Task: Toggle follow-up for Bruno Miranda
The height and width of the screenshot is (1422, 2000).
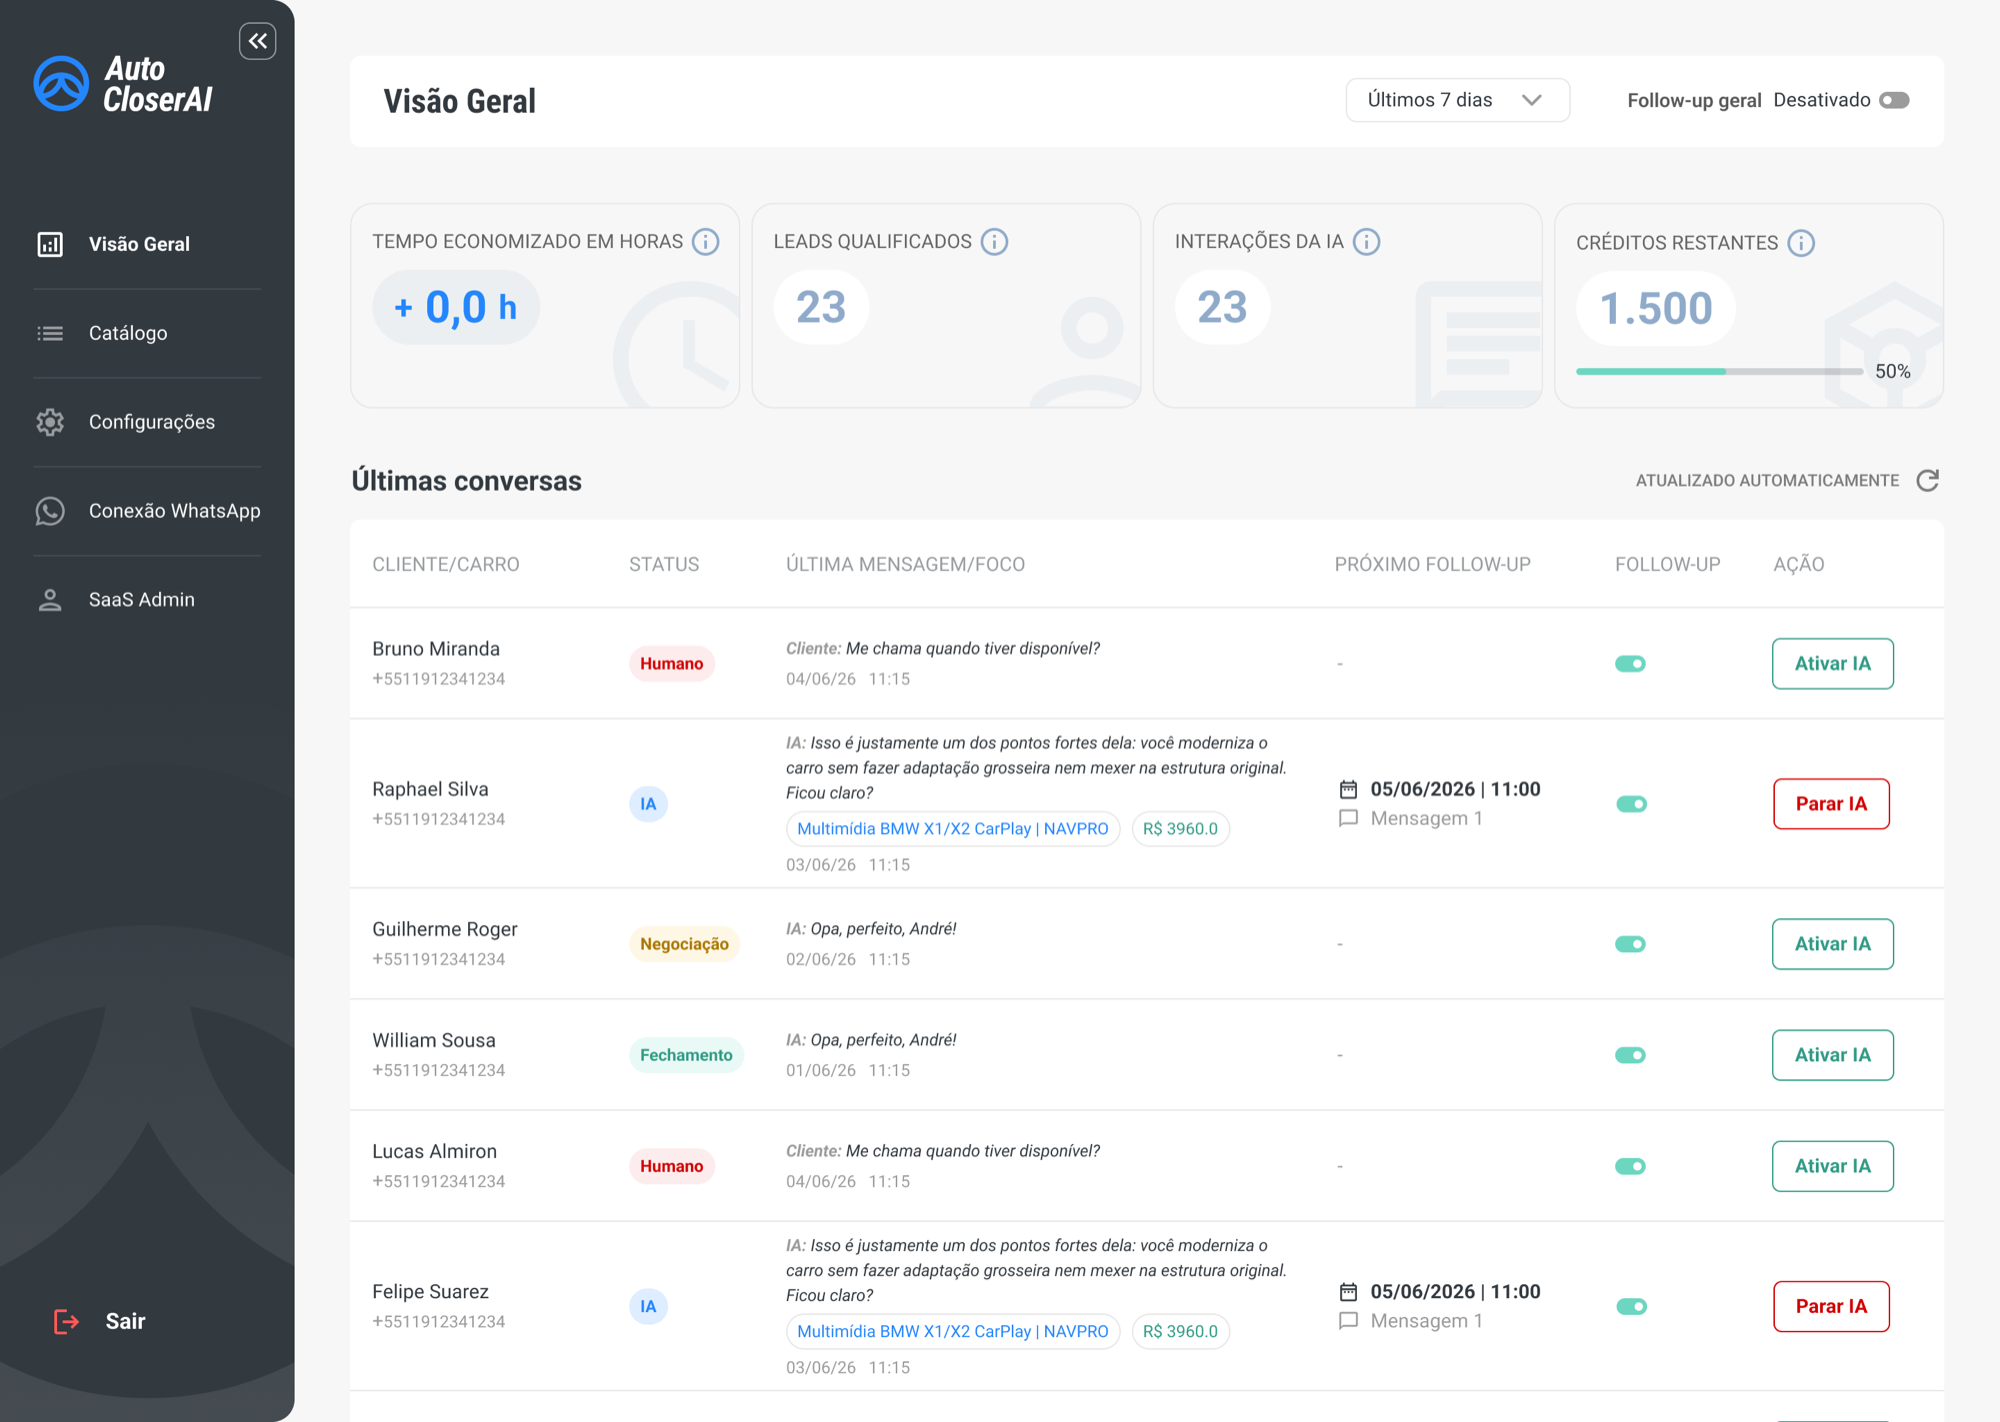Action: coord(1630,664)
